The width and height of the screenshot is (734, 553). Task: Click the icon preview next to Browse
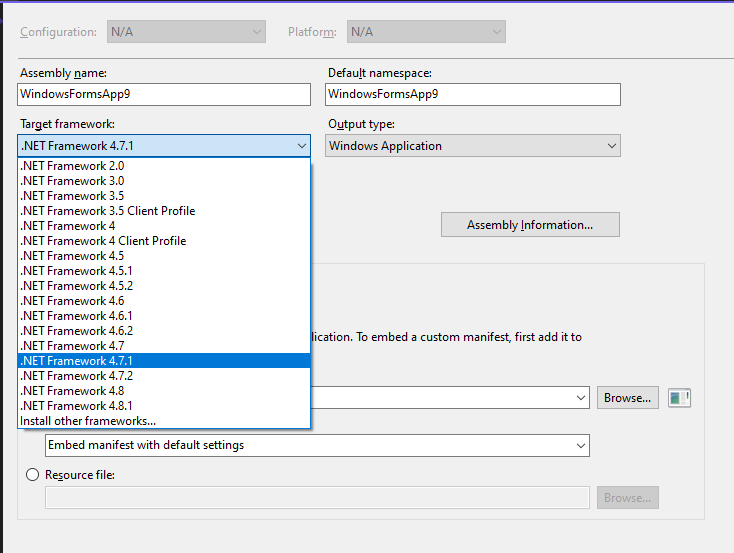(679, 398)
